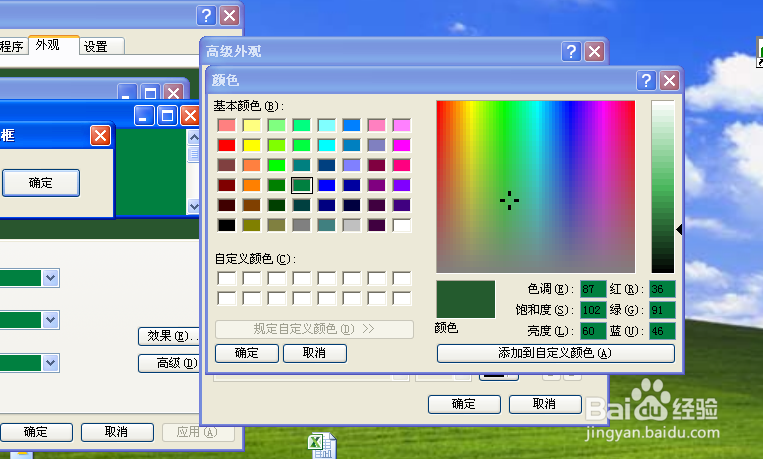The height and width of the screenshot is (459, 763).
Task: Click the preview window maximize button
Action: [x=167, y=116]
